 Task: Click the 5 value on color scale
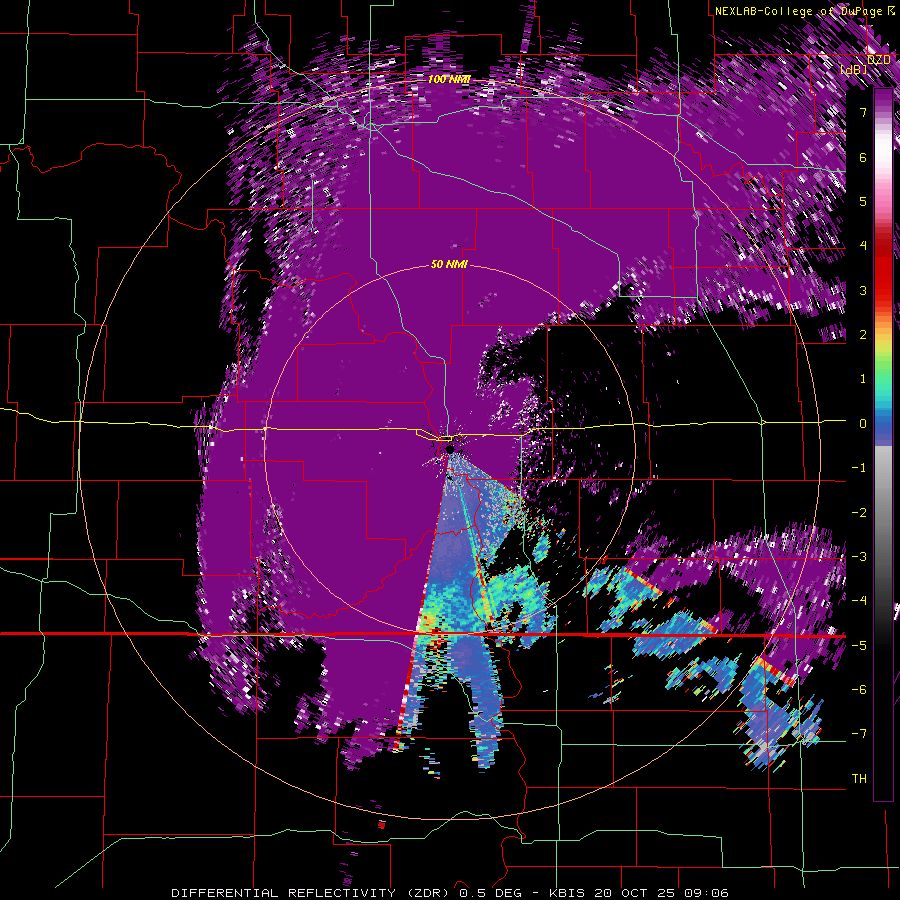863,201
